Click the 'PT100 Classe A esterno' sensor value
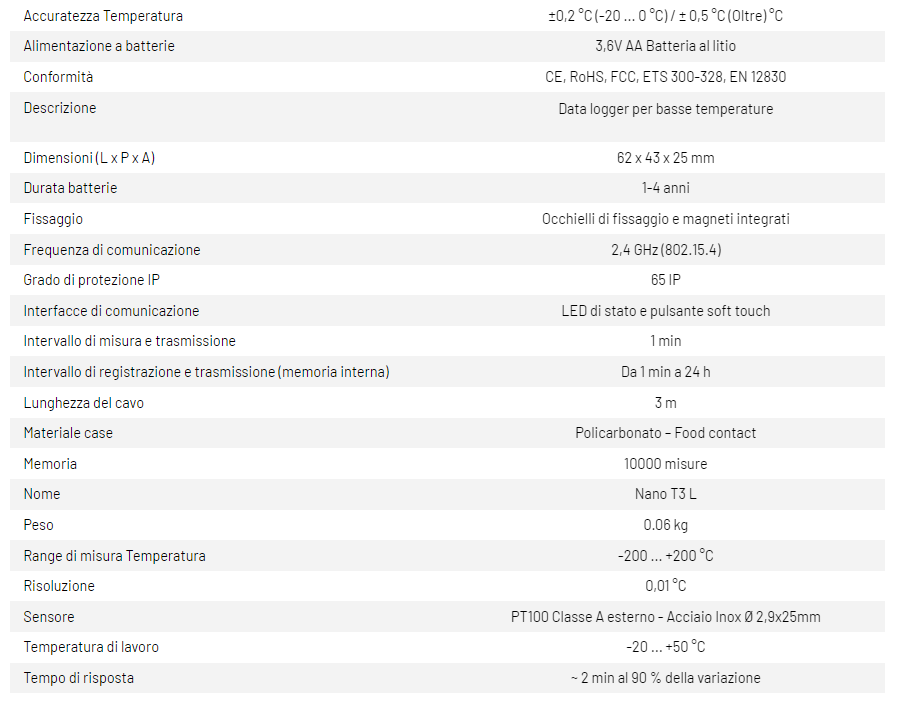Viewport: 900px width, 701px height. coord(665,617)
